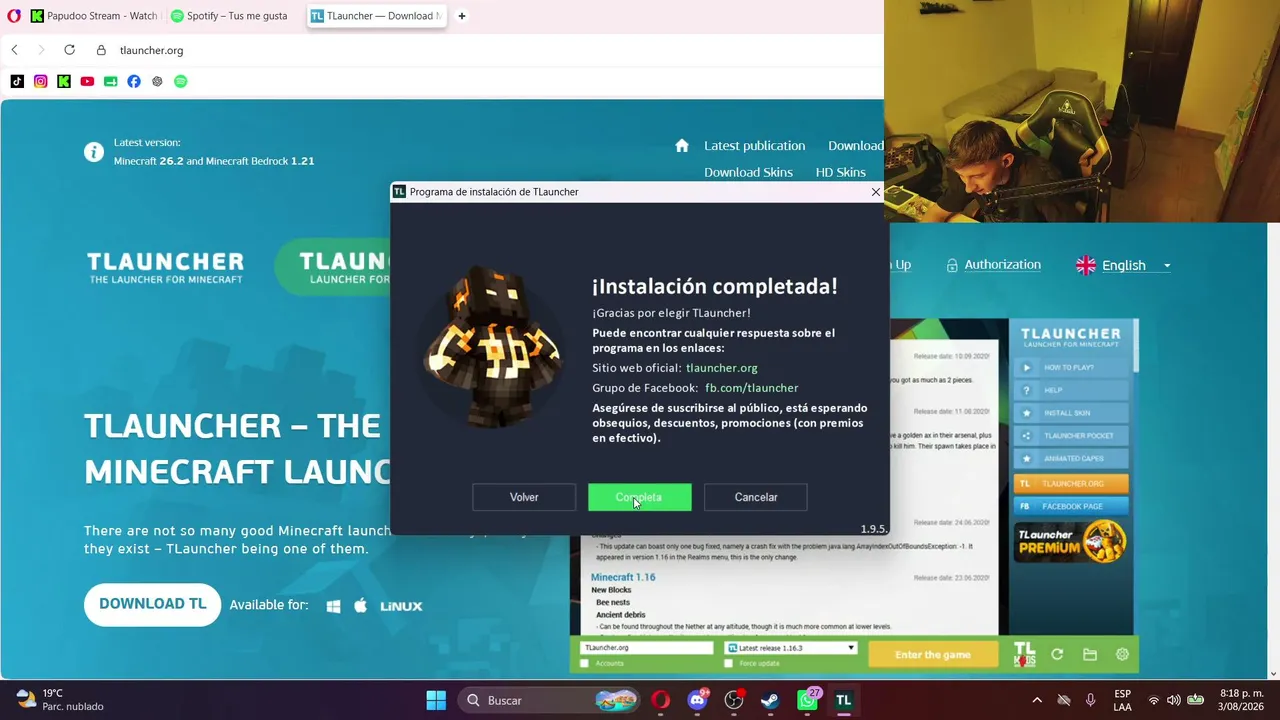Click the folder icon in launcher preview
The image size is (1280, 720).
[1090, 655]
